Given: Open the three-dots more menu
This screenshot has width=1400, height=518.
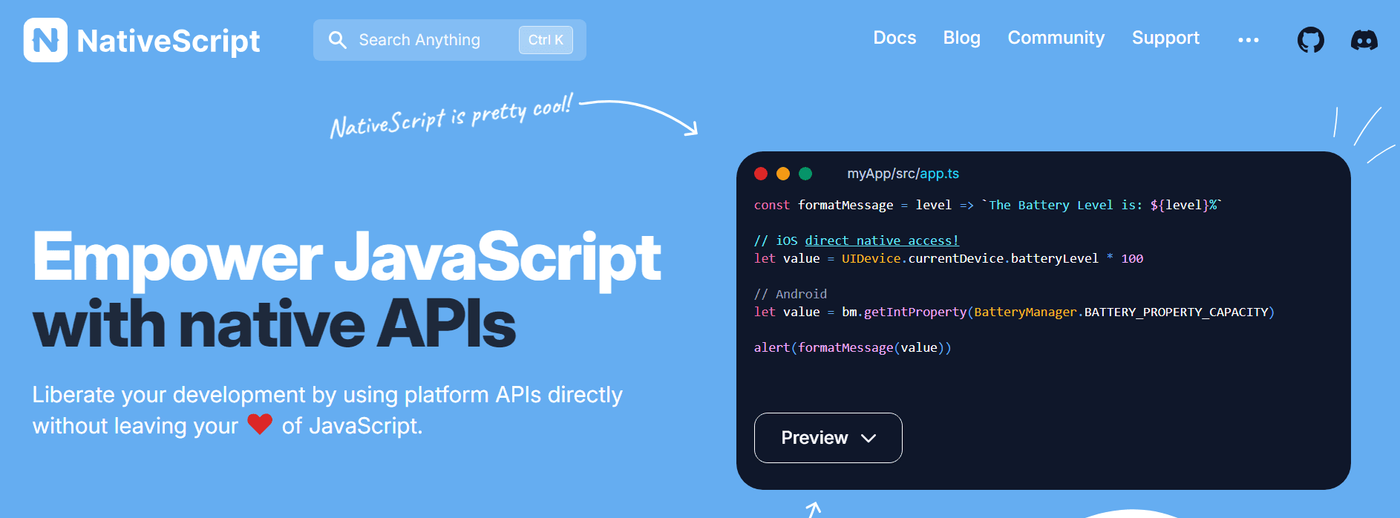Looking at the screenshot, I should (x=1248, y=40).
